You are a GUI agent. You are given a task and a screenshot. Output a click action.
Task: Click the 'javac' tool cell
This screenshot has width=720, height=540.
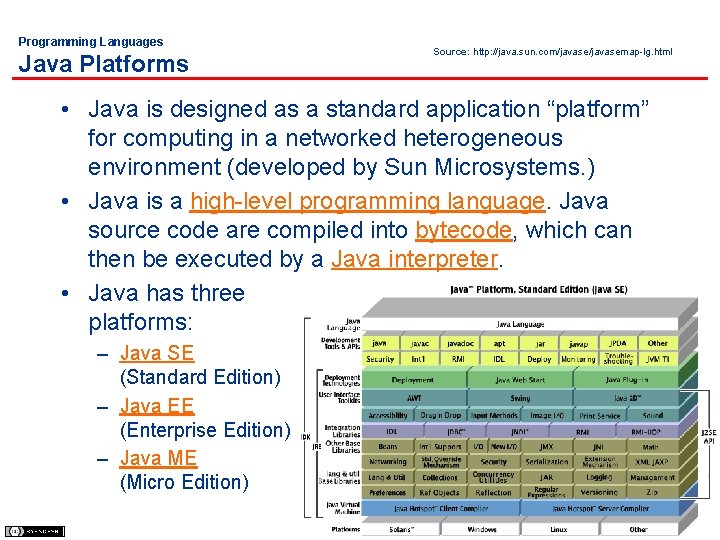click(x=420, y=343)
